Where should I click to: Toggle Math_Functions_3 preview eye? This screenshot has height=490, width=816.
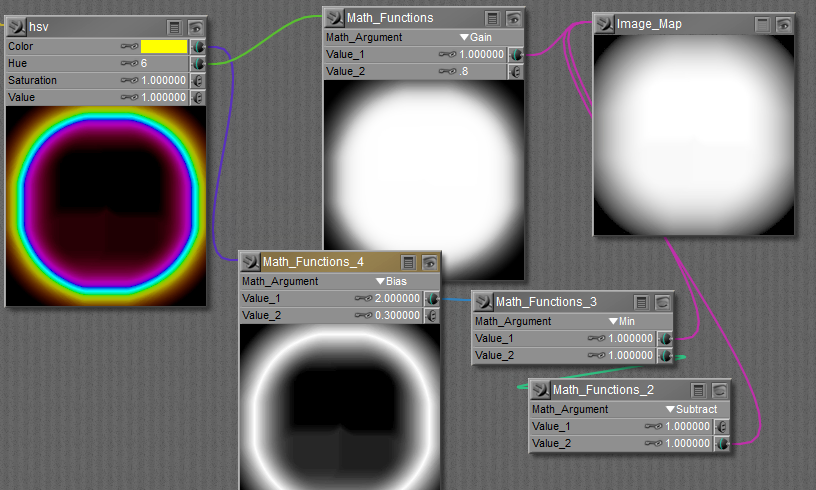(x=662, y=303)
